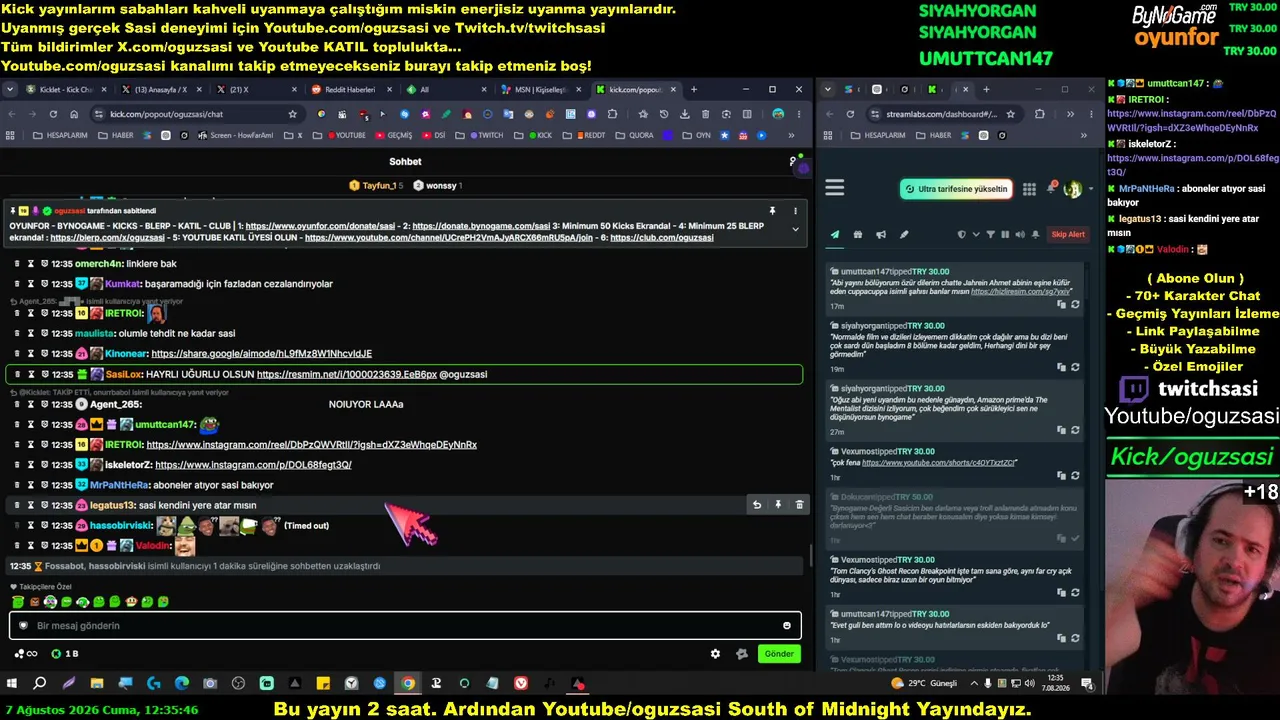The image size is (1280, 720).
Task: Open the Windows notification center
Action: (1087, 684)
